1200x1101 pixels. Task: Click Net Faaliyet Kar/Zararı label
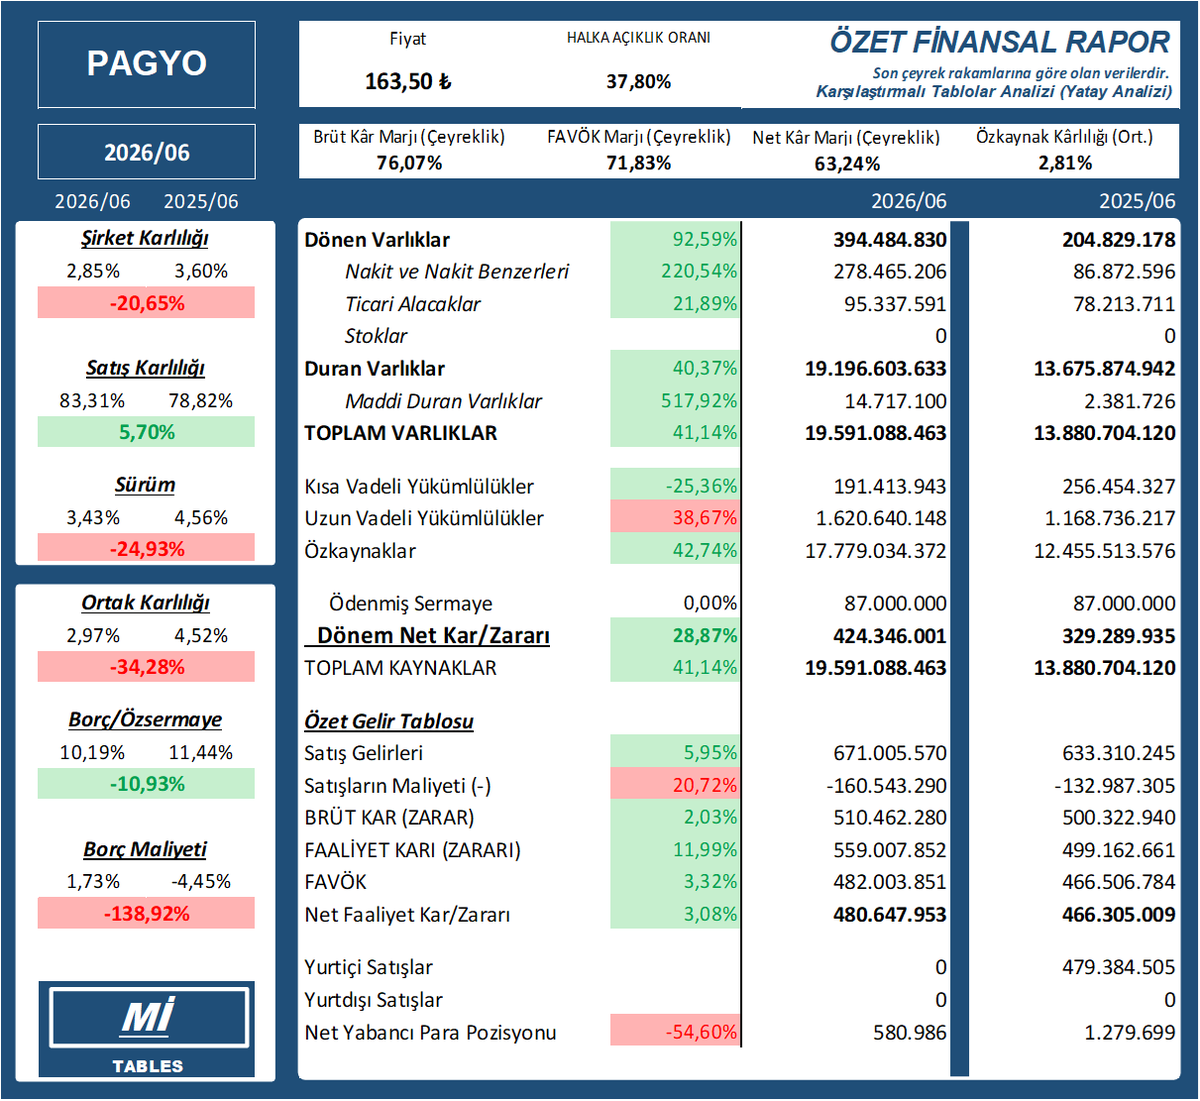(407, 915)
